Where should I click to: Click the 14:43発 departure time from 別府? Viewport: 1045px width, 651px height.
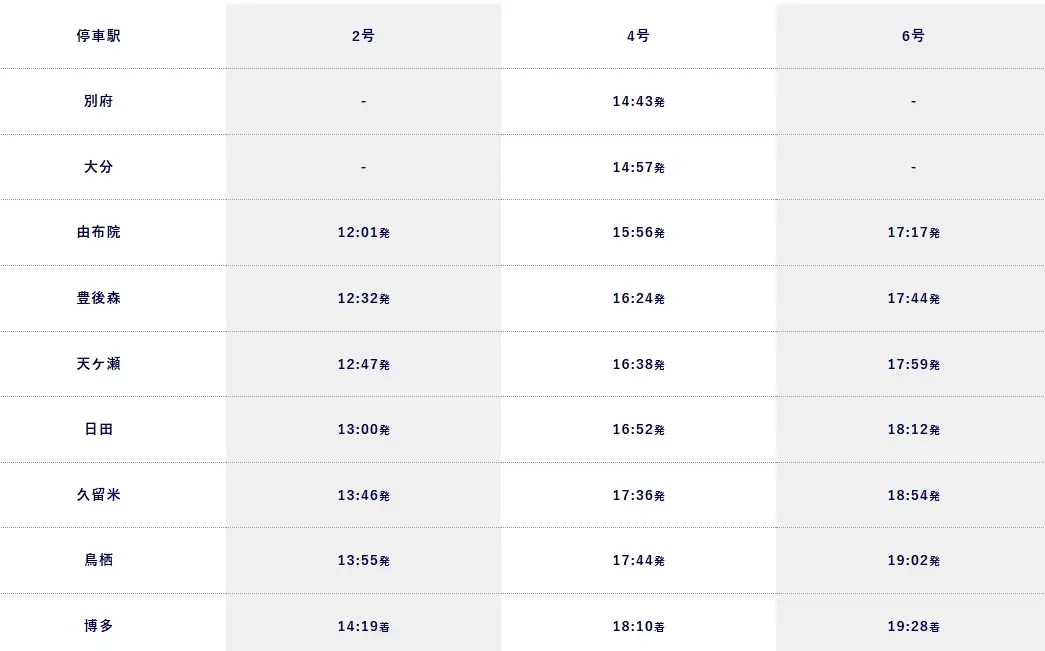[638, 102]
